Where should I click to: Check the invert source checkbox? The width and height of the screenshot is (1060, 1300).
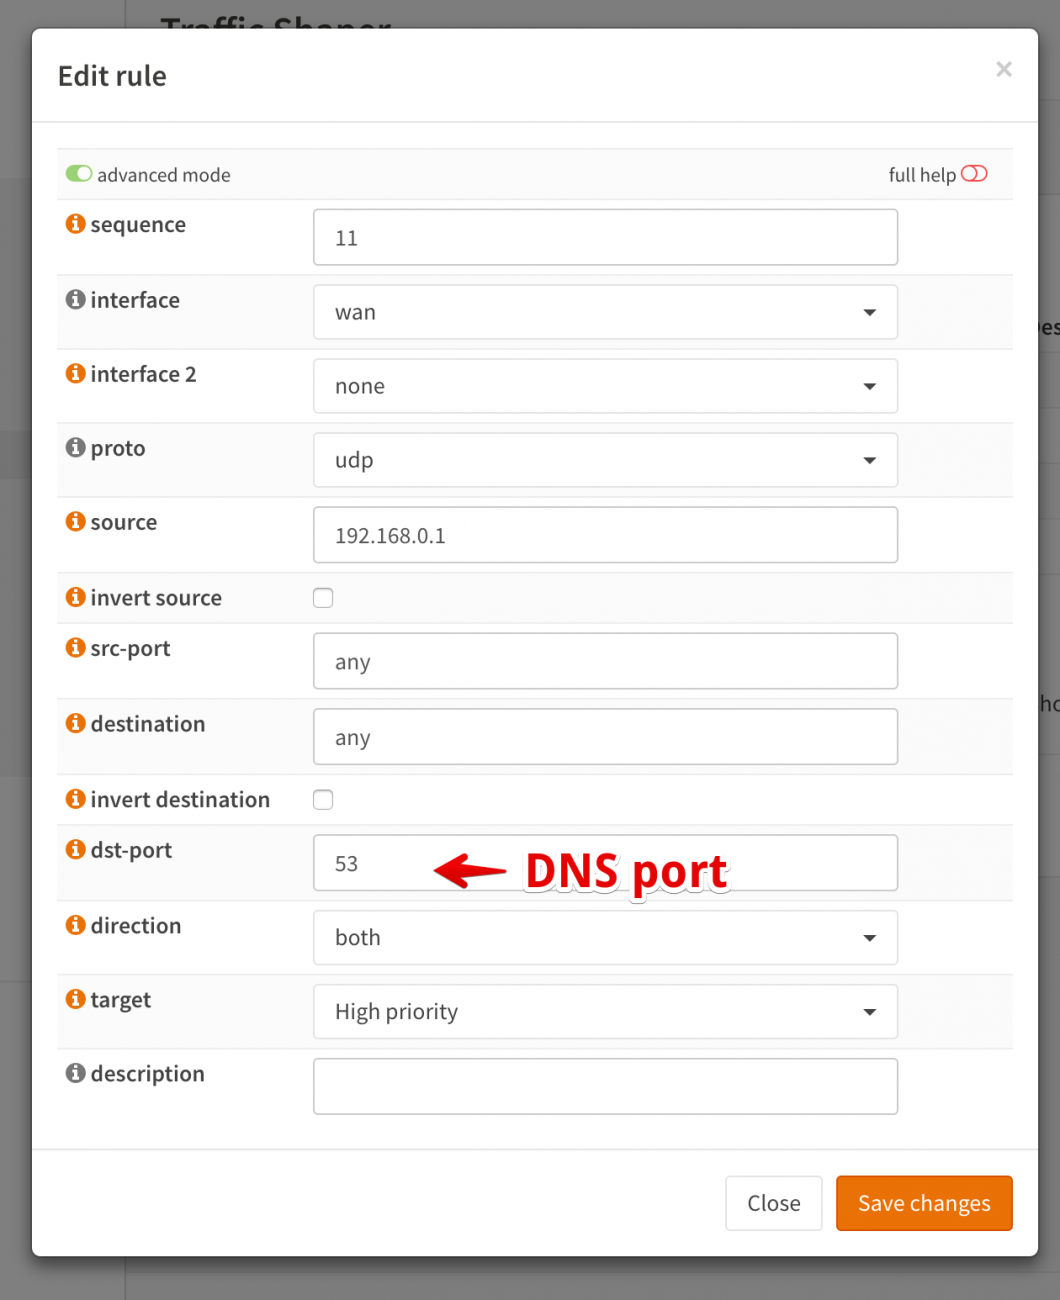(323, 598)
